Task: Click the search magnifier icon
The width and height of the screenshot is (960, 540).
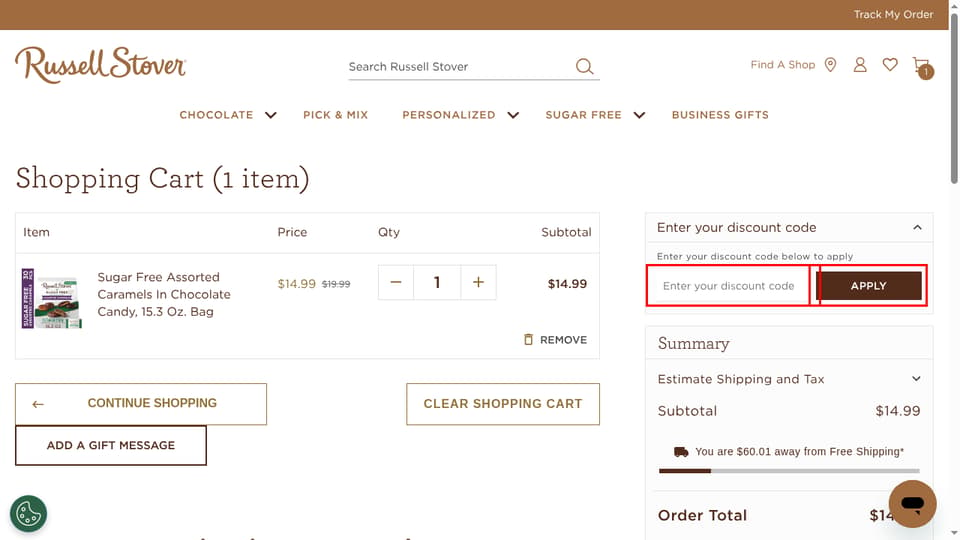Action: (x=584, y=66)
